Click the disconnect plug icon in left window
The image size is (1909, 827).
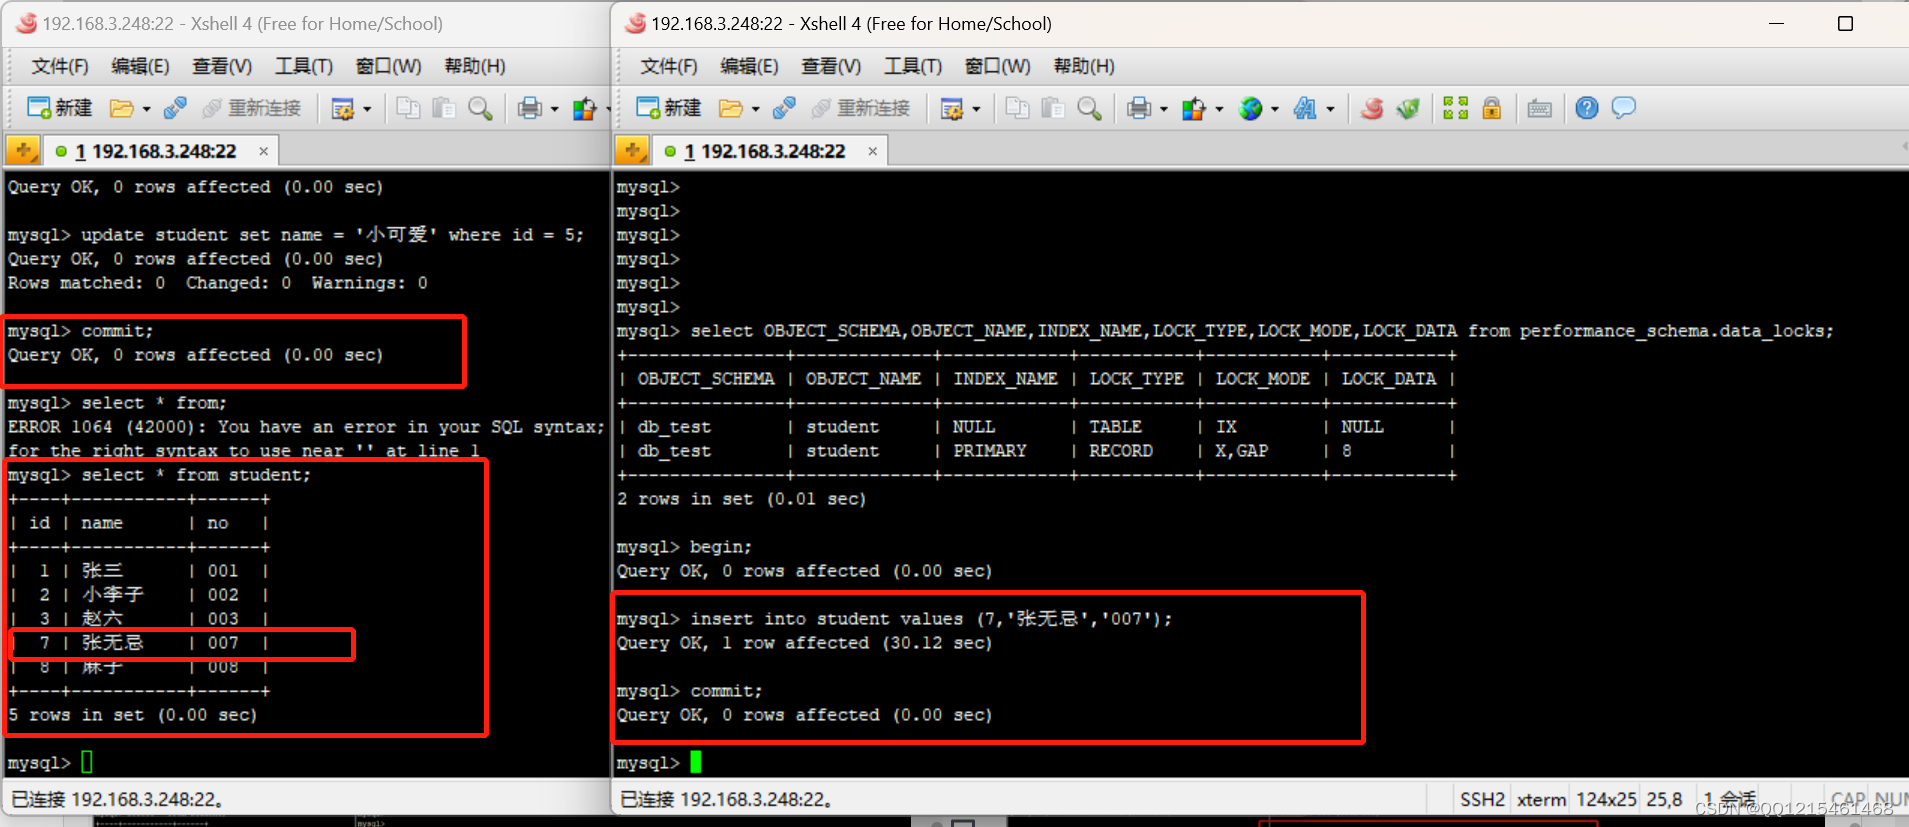point(175,108)
